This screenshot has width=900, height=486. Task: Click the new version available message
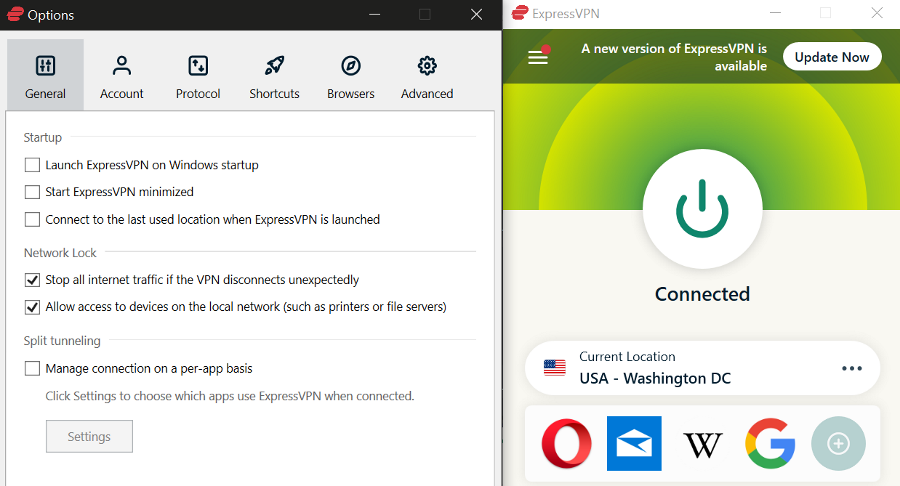click(x=674, y=57)
